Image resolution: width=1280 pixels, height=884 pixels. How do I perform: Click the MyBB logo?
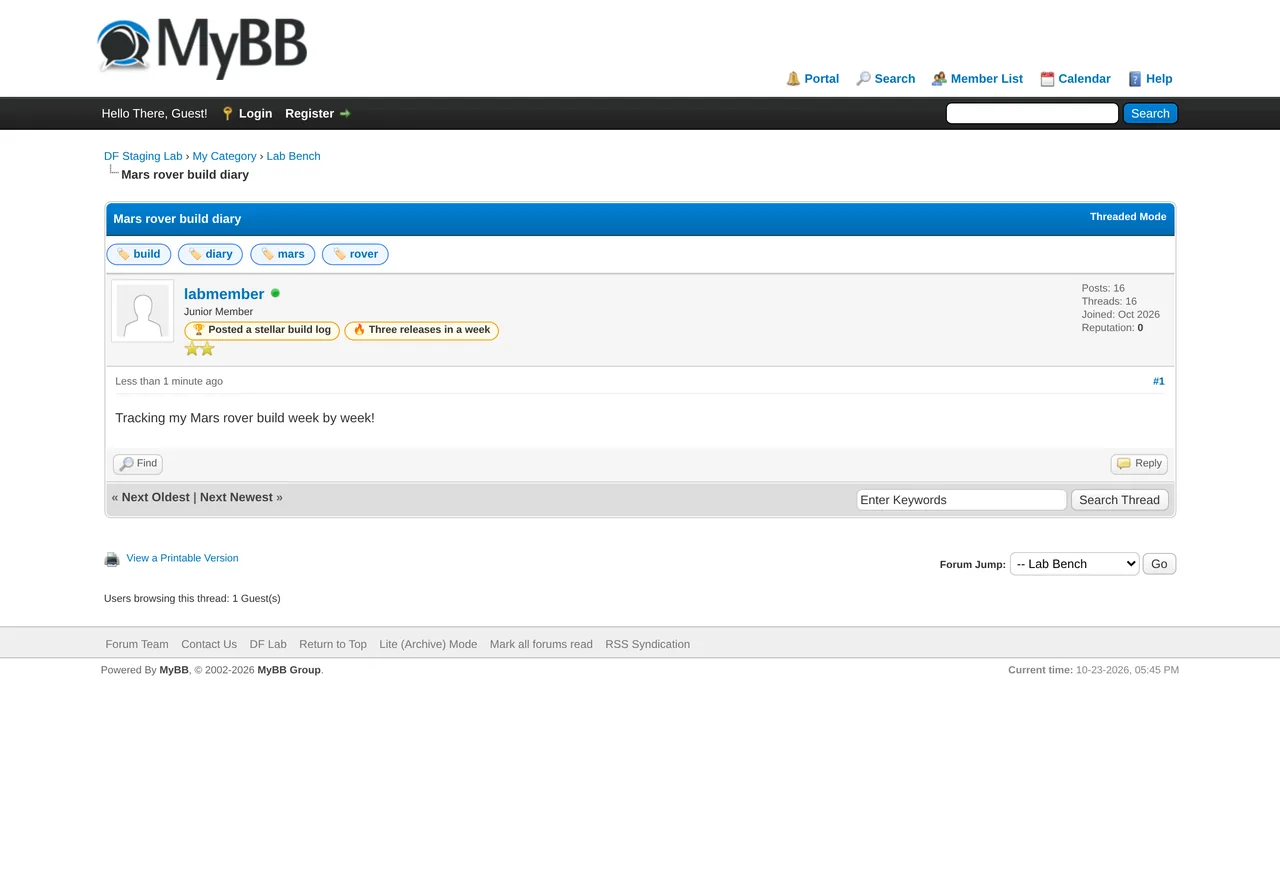202,47
